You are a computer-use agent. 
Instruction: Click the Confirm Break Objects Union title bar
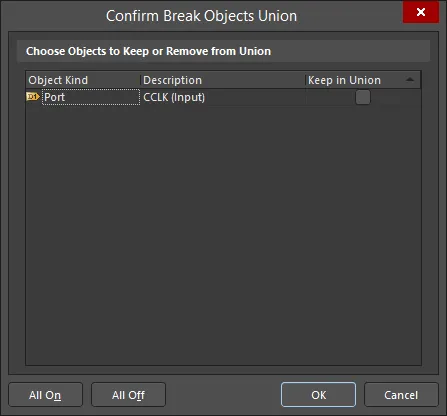[201, 16]
